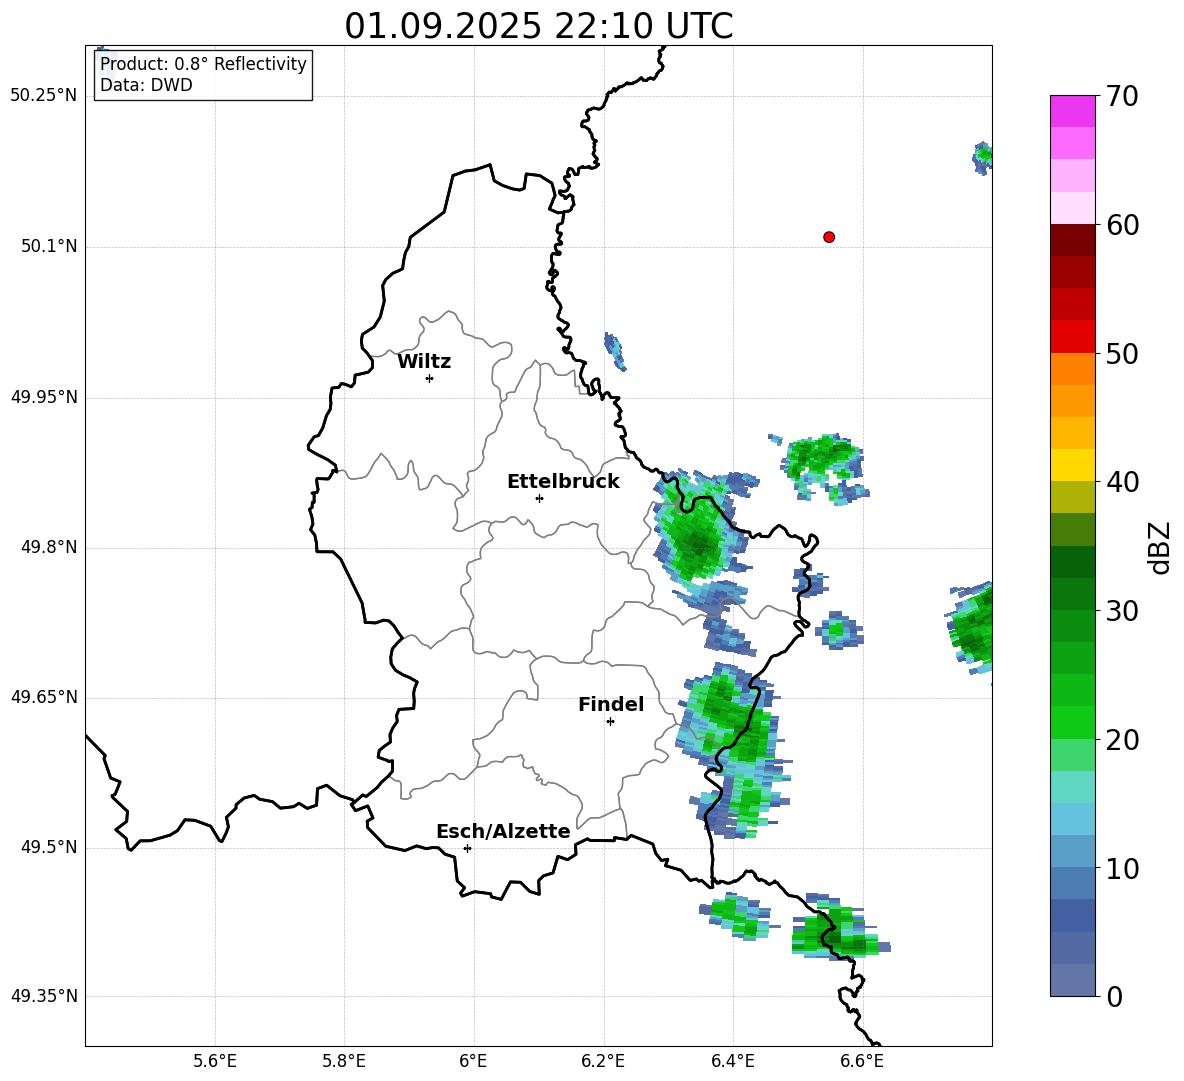Click the 6.6°E longitude label
Viewport: 1184px width, 1081px height.
pyautogui.click(x=862, y=1061)
